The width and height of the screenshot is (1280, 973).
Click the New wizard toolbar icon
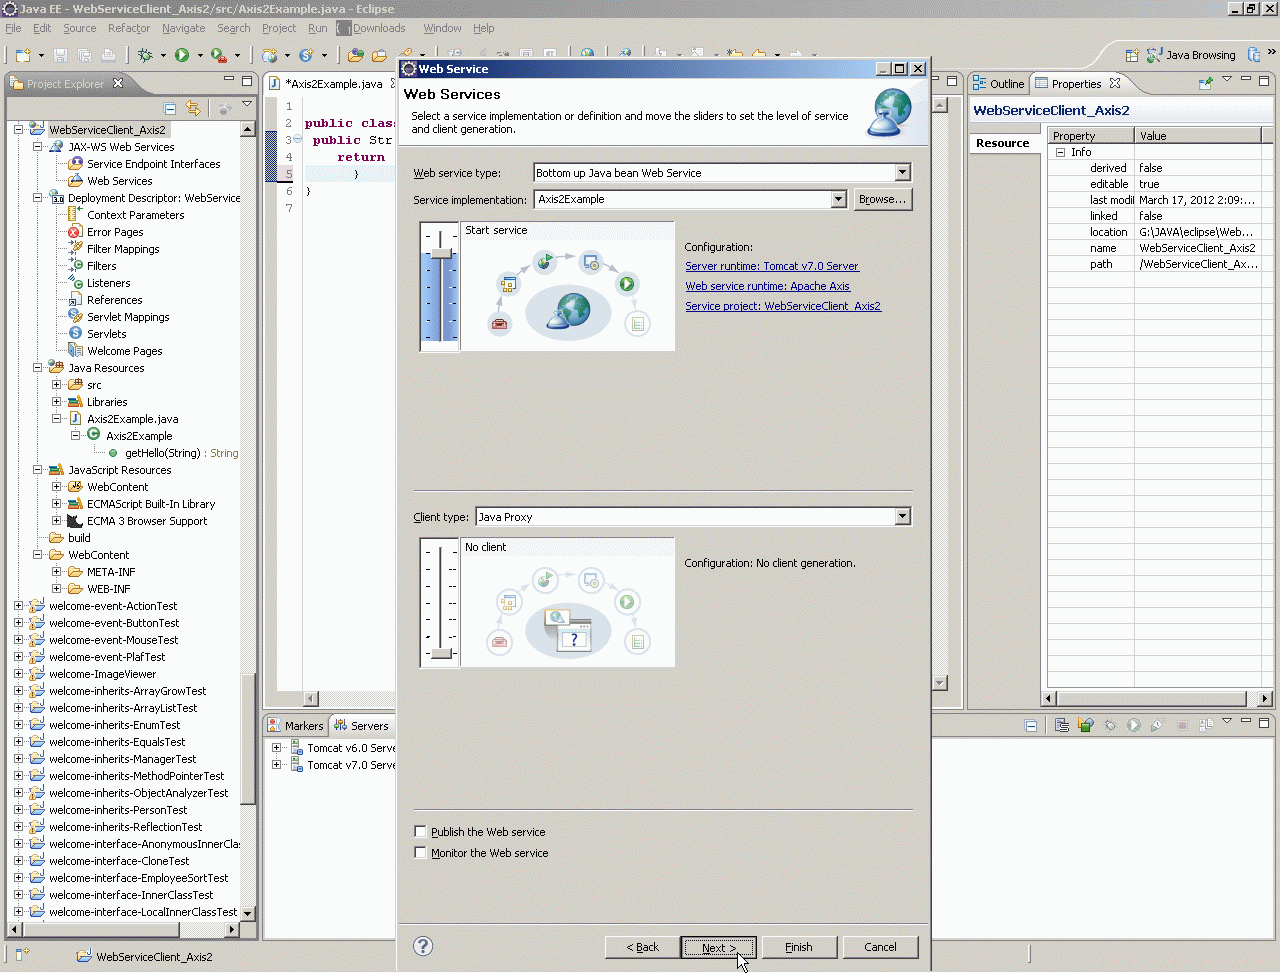coord(23,55)
